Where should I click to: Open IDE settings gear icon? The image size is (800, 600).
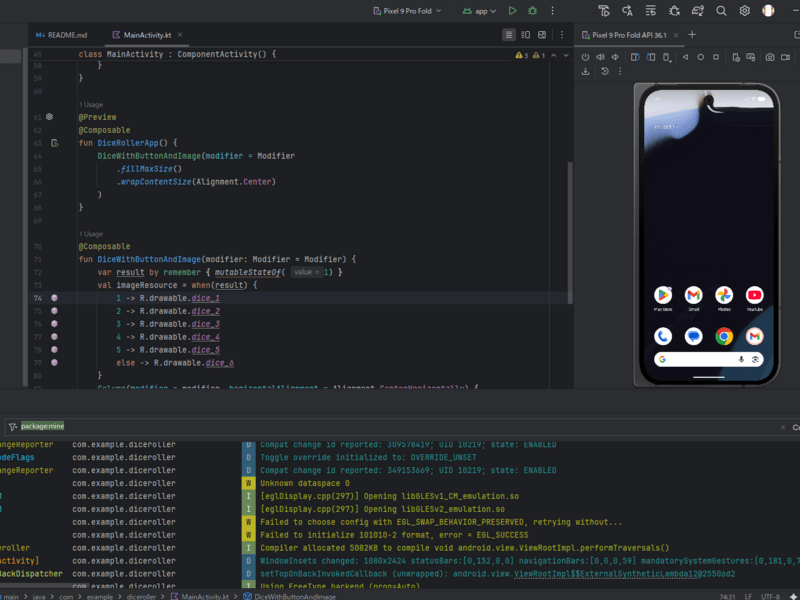click(745, 11)
